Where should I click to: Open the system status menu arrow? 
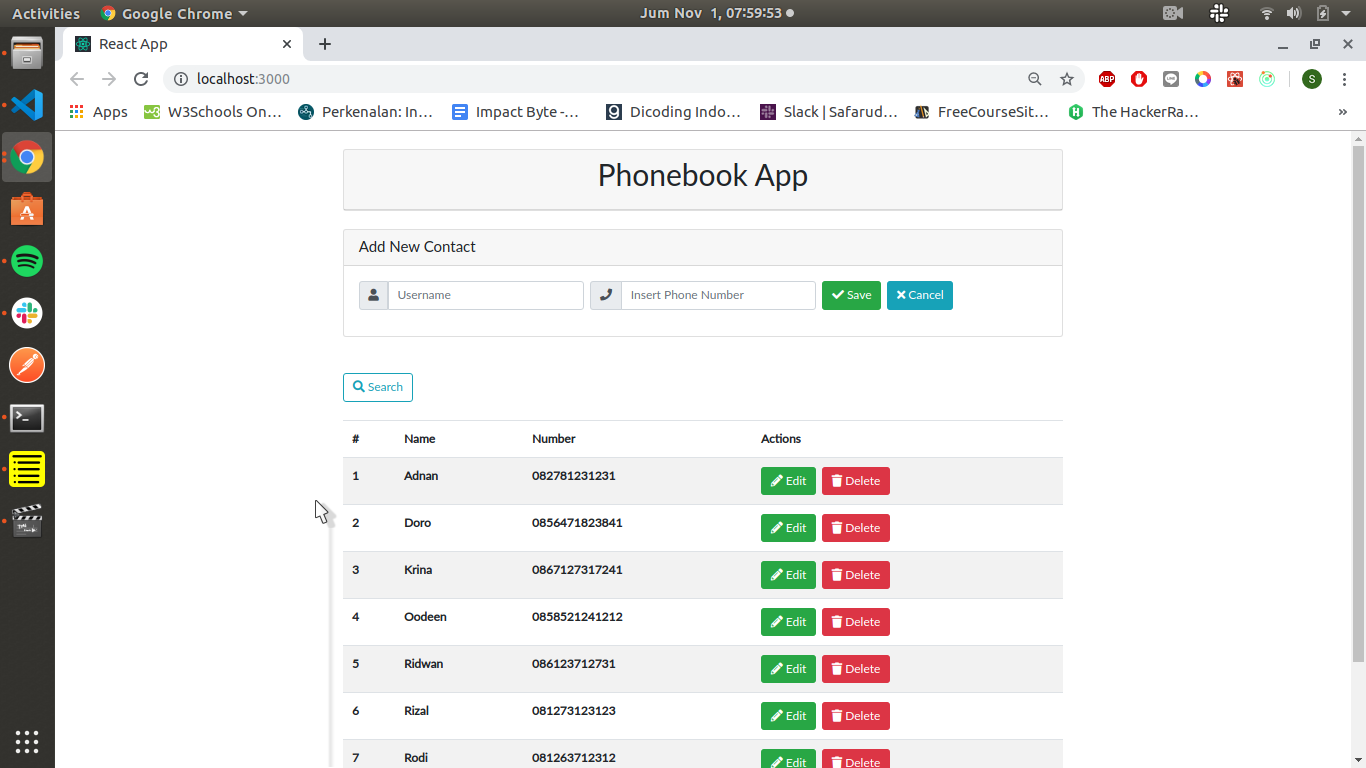point(1346,13)
